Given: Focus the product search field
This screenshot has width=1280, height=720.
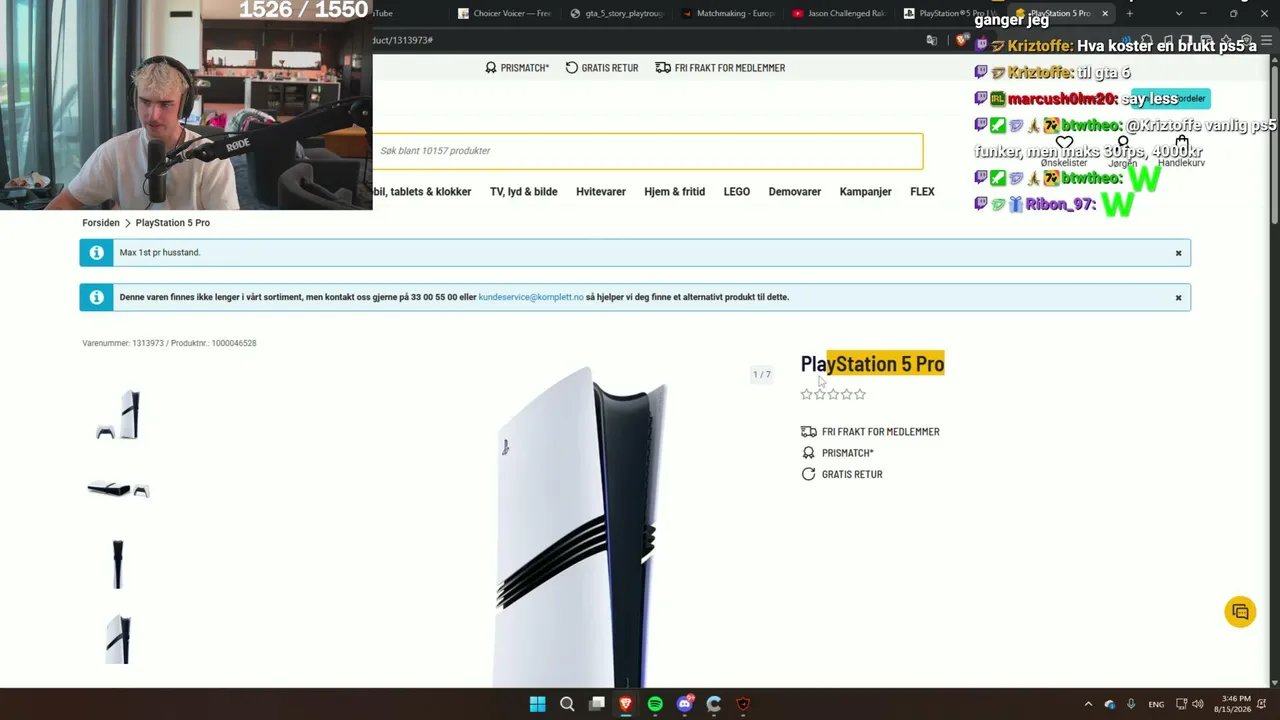Looking at the screenshot, I should click(648, 151).
